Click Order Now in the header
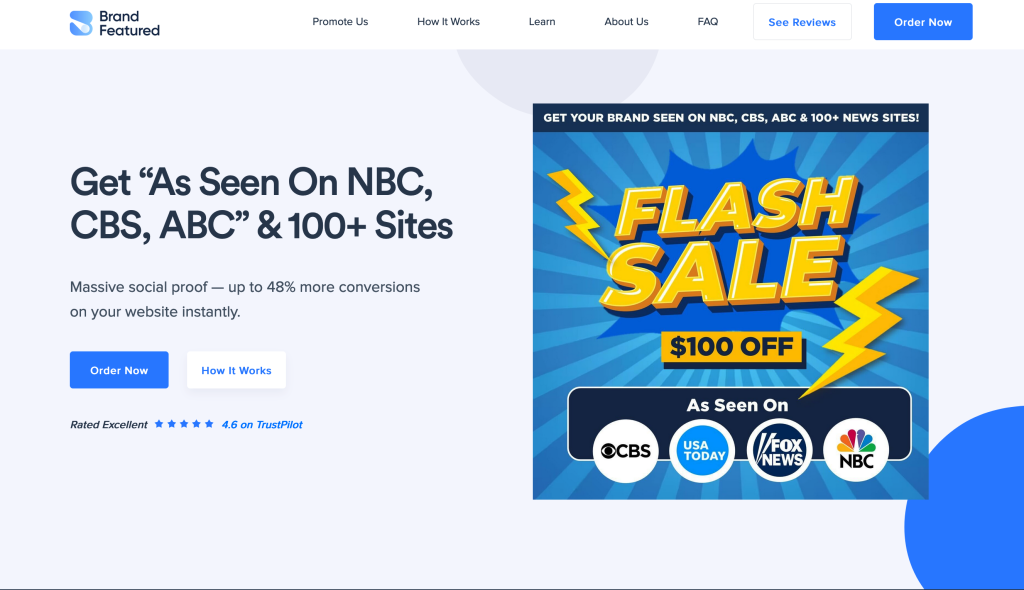 (922, 22)
